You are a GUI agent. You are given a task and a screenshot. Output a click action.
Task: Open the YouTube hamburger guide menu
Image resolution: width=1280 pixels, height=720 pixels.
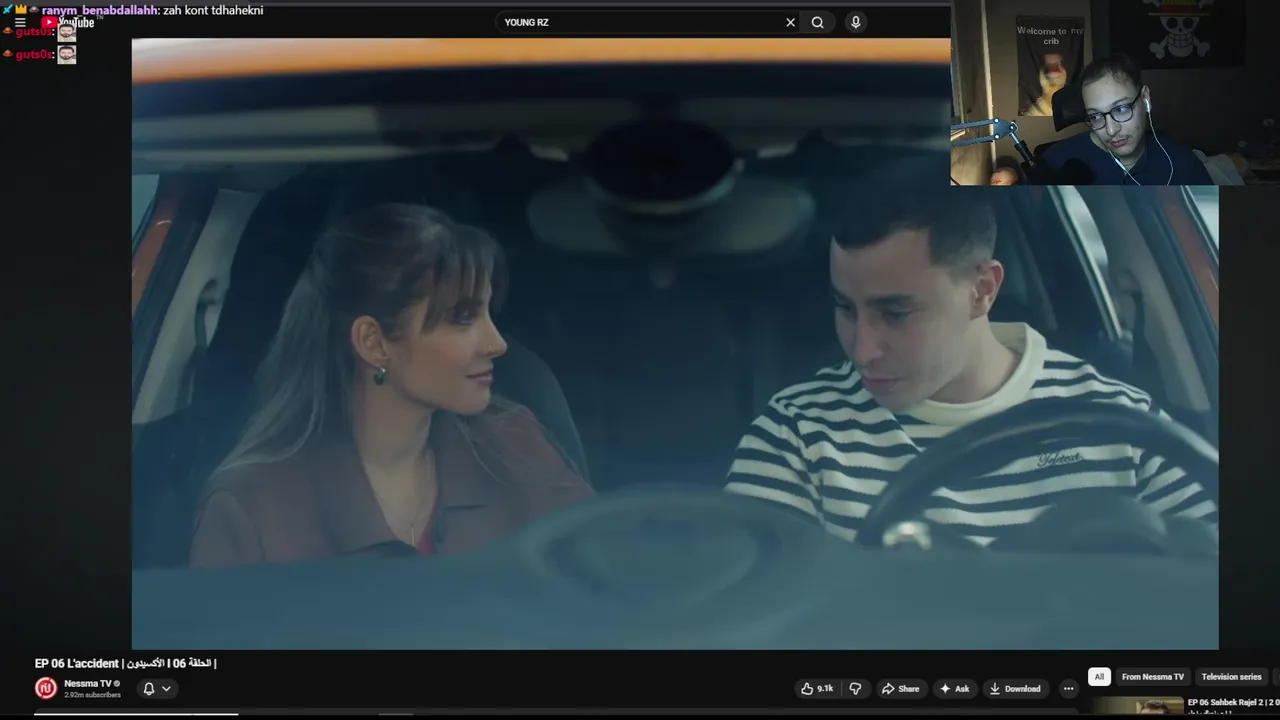[x=20, y=22]
